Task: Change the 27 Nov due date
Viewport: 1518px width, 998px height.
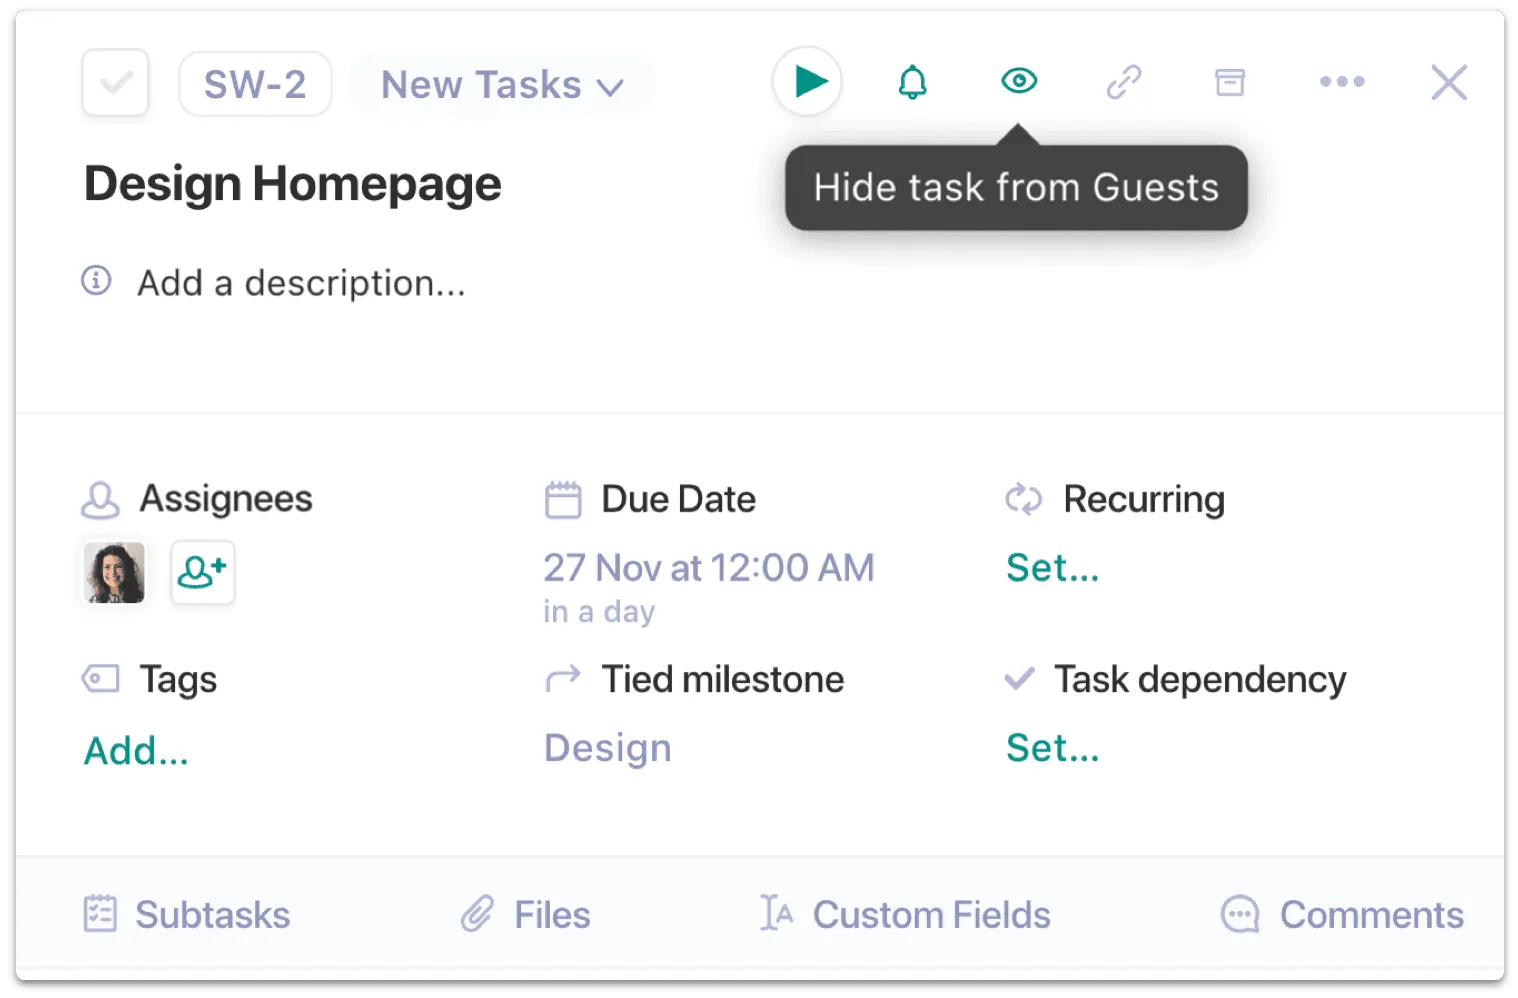Action: [x=708, y=568]
